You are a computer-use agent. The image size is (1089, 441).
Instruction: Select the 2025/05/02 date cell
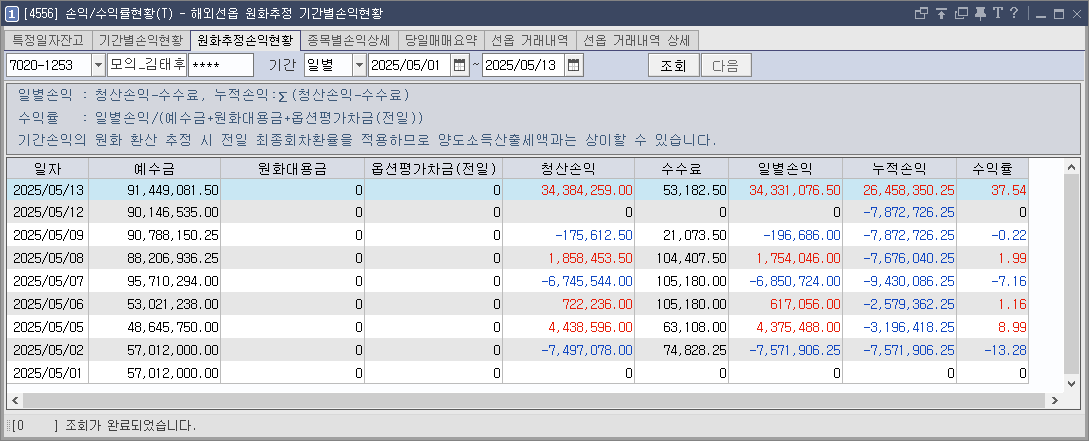click(48, 350)
